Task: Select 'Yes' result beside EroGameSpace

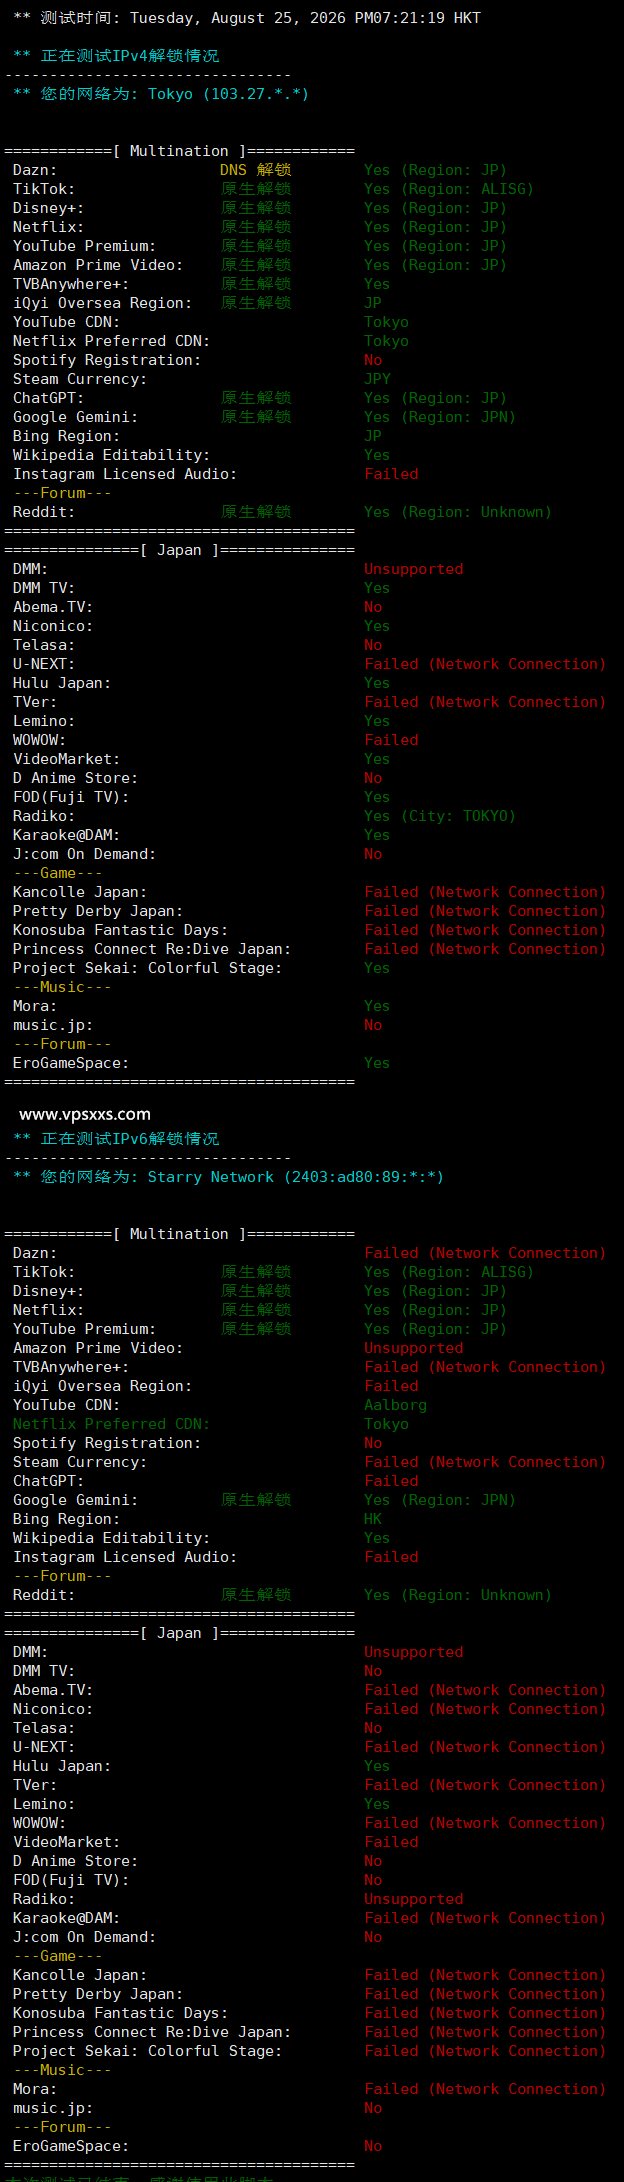Action: coord(377,1063)
